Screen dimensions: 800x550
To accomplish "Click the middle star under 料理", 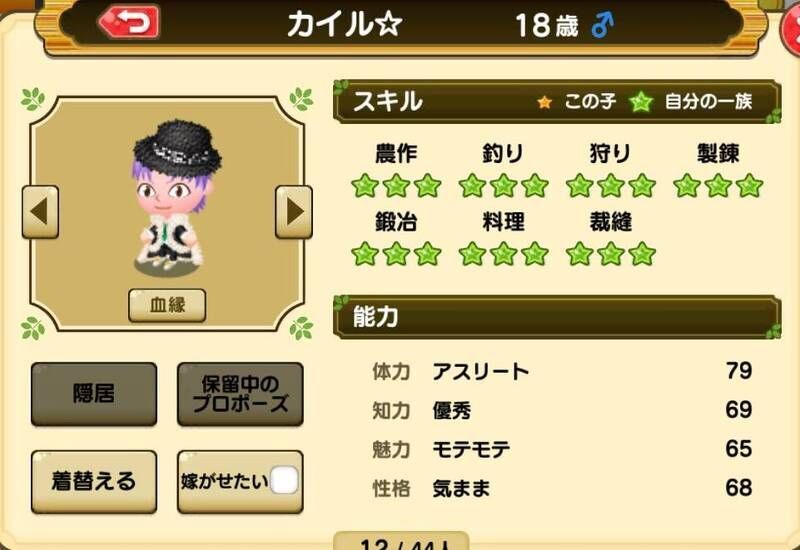I will (x=504, y=254).
